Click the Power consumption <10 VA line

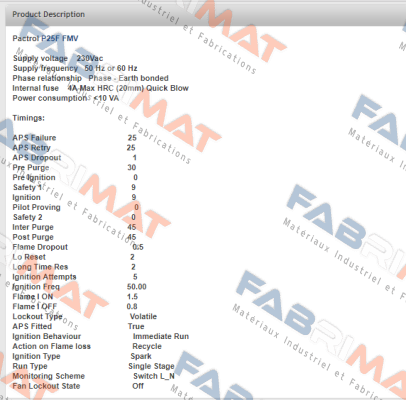click(x=66, y=98)
